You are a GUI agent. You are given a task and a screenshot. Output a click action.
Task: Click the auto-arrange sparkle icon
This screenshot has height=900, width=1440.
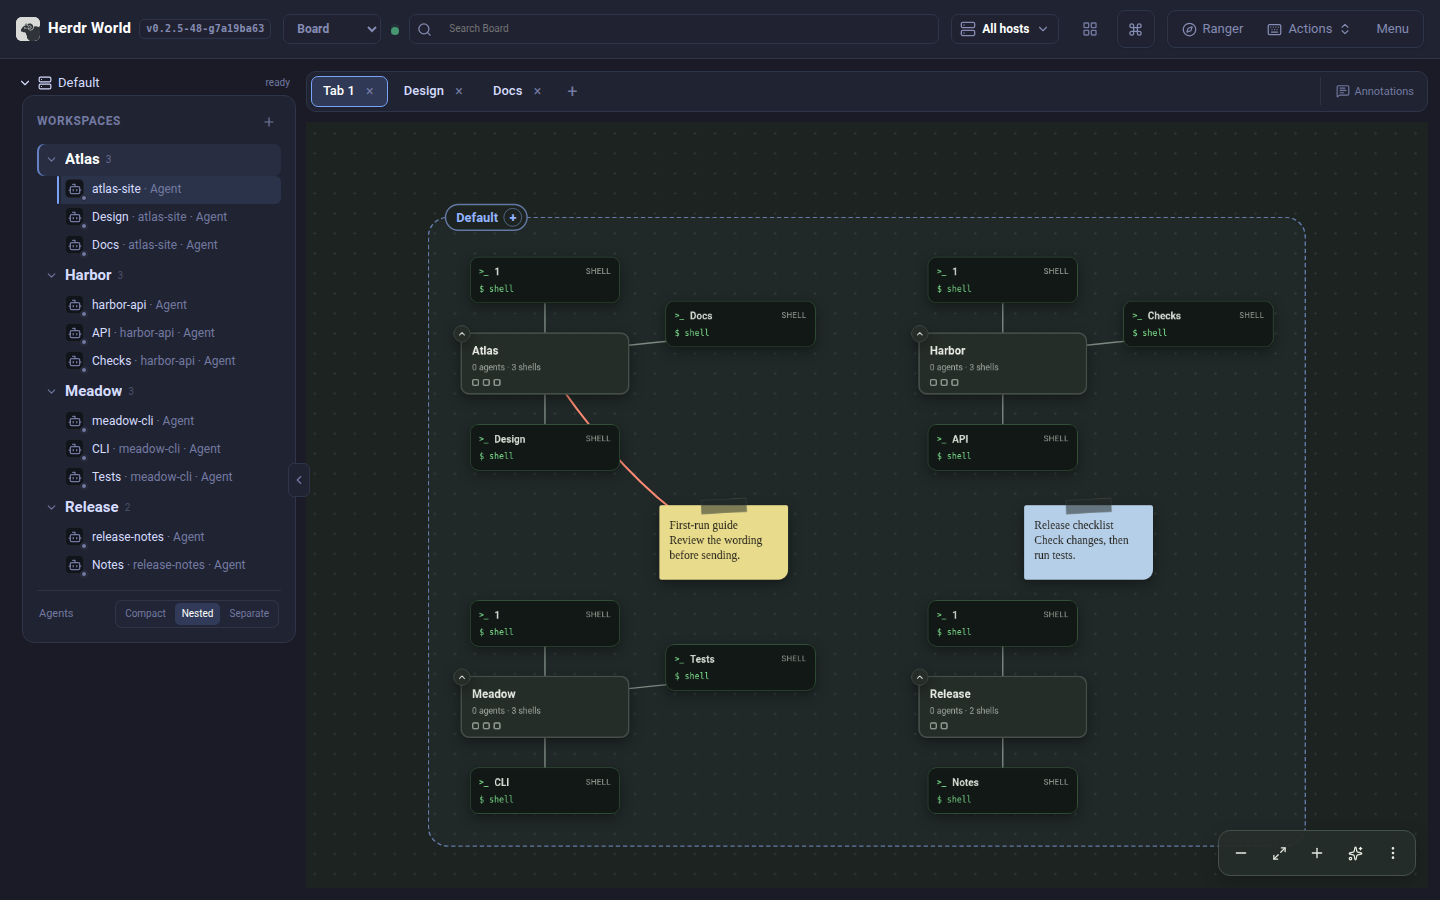point(1355,853)
